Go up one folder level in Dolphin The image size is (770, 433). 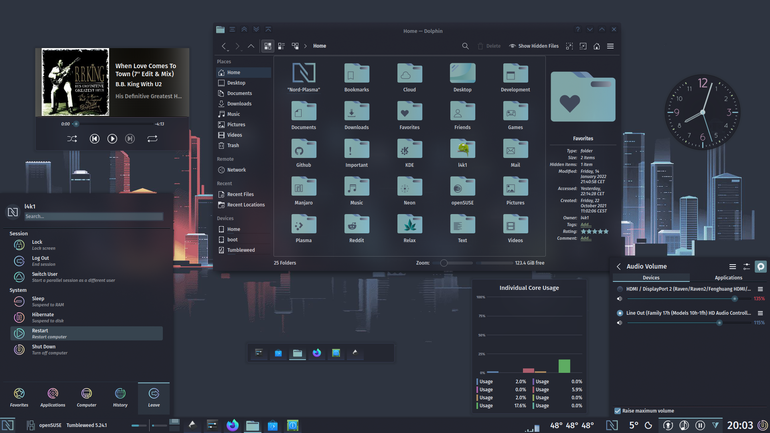(251, 46)
